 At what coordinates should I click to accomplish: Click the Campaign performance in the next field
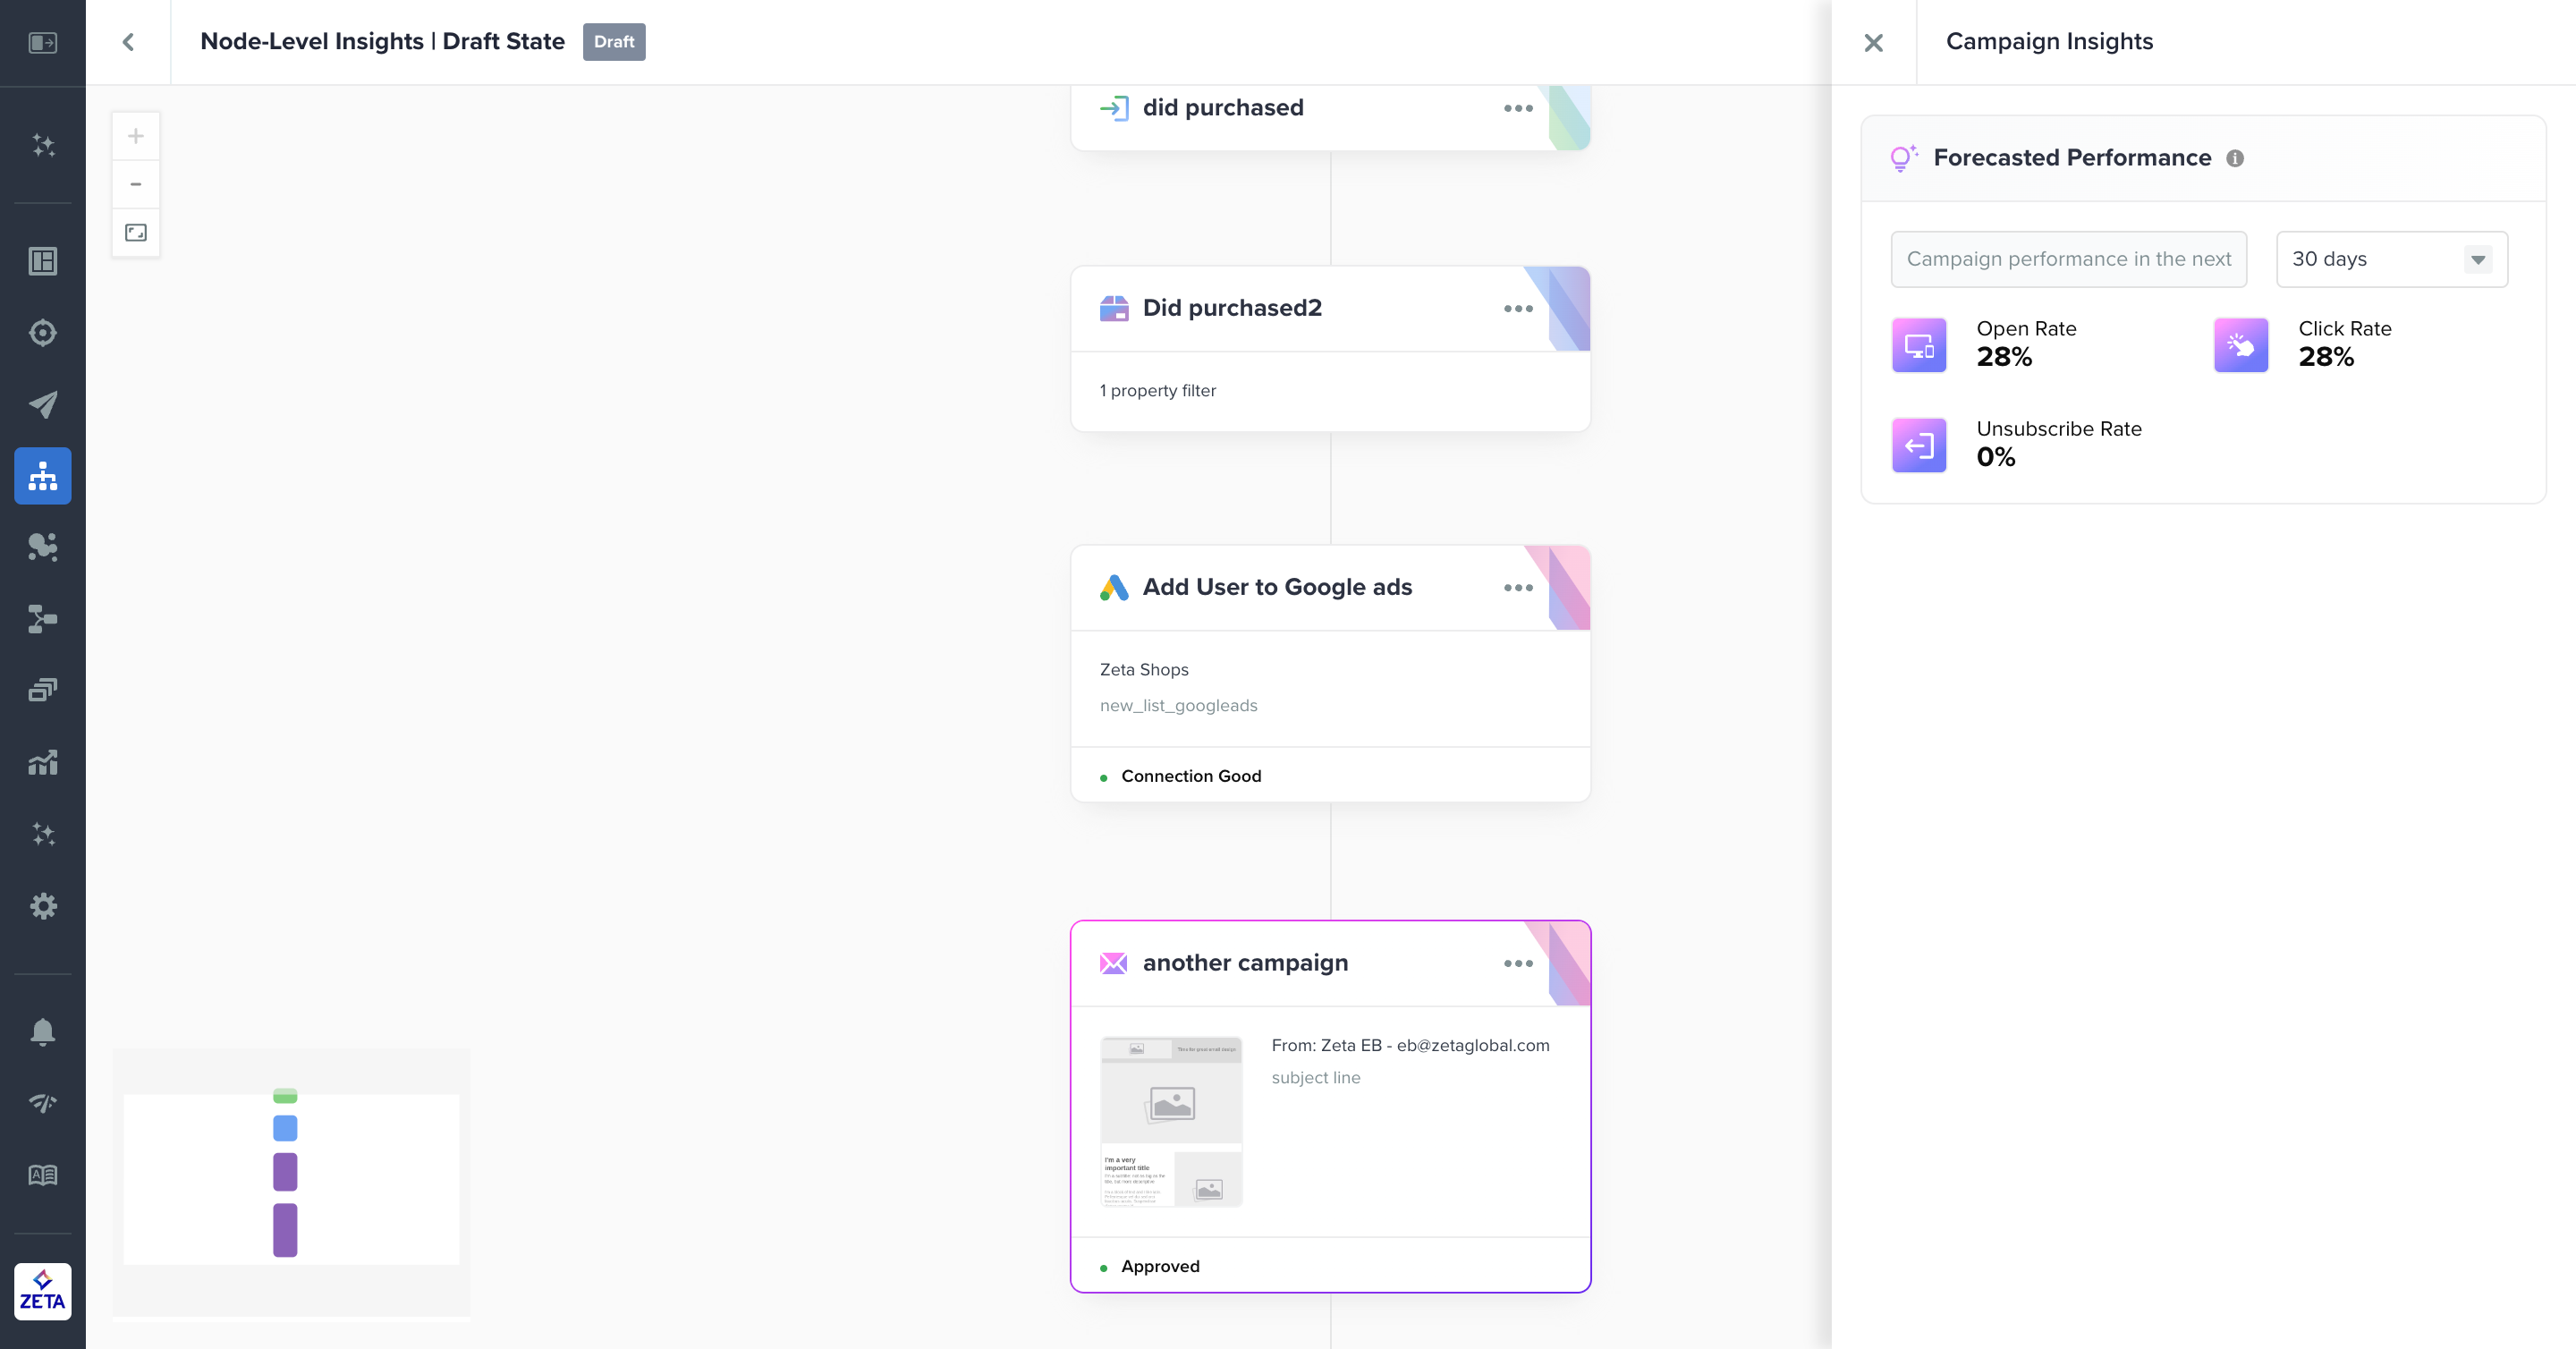point(2068,259)
